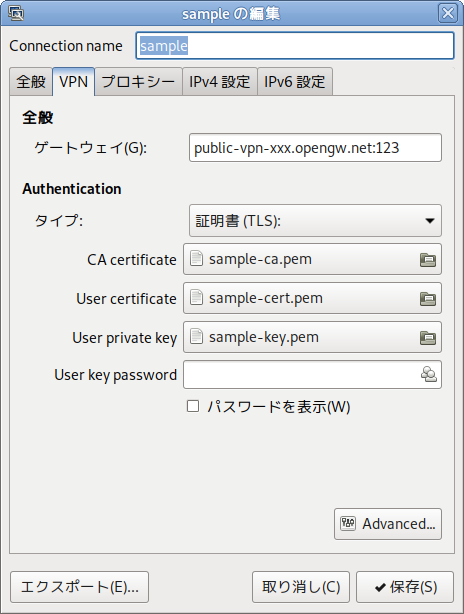Click the User certificate label
This screenshot has height=614, width=464.
(126, 299)
